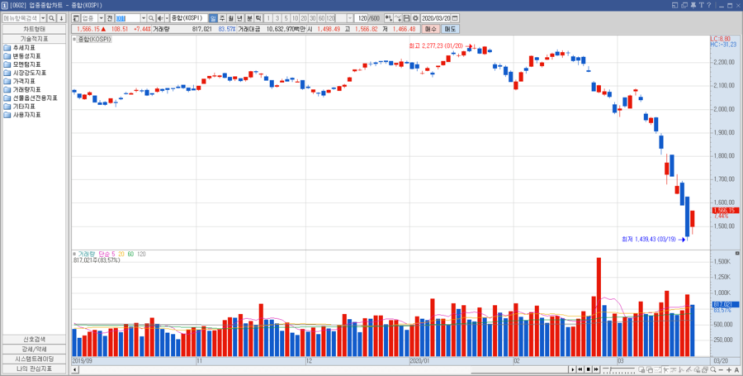Click the play playback button
The image size is (743, 376).
point(572,369)
